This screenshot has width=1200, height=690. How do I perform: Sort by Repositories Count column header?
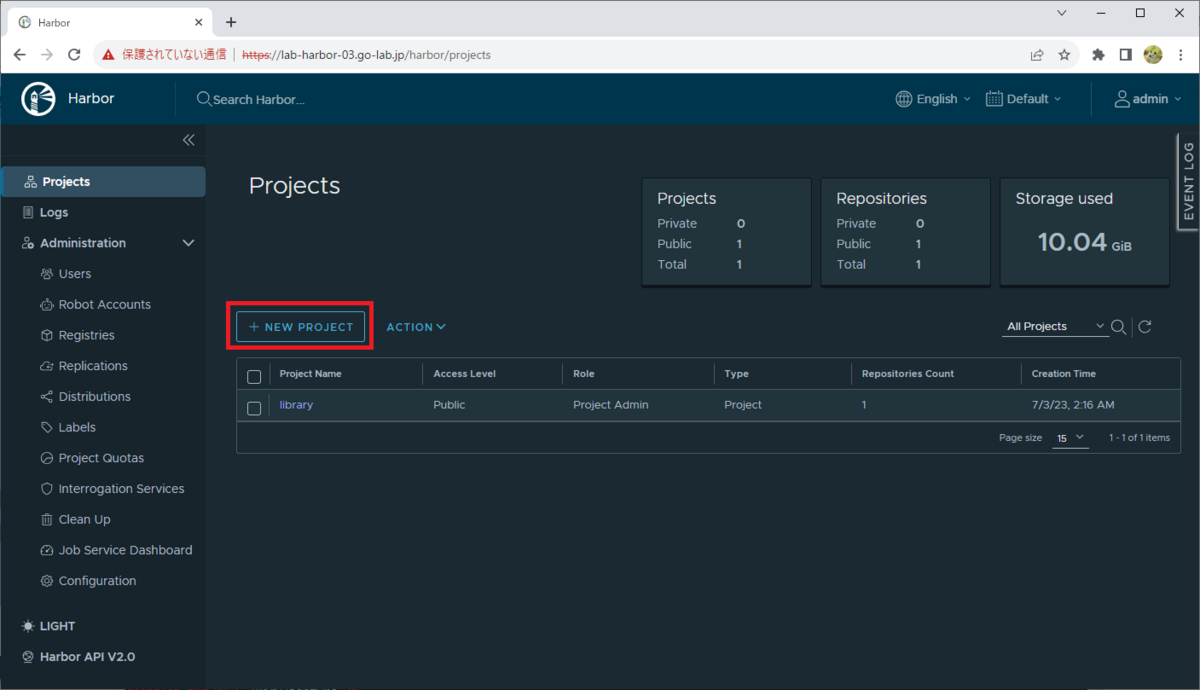coord(908,374)
